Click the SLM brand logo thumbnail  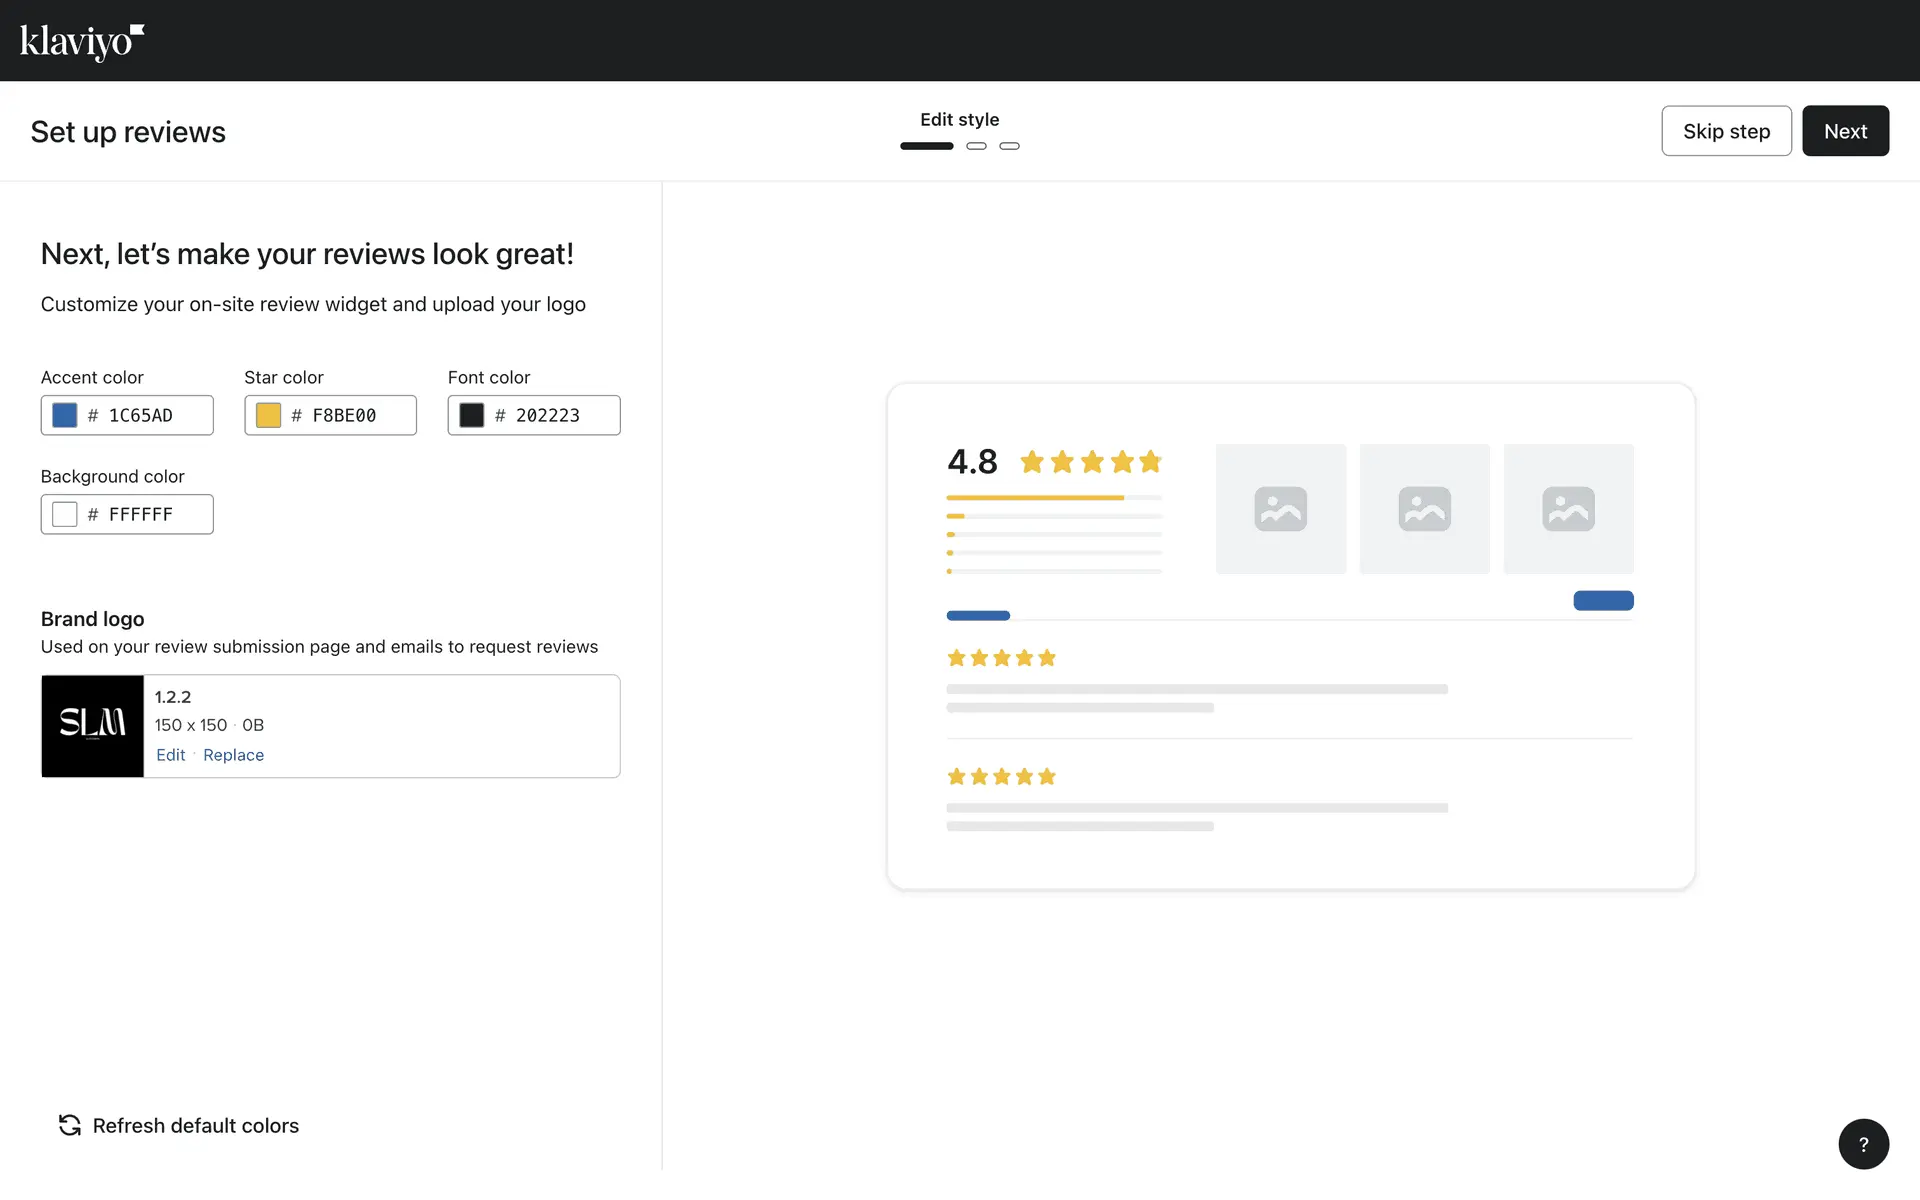click(x=92, y=726)
